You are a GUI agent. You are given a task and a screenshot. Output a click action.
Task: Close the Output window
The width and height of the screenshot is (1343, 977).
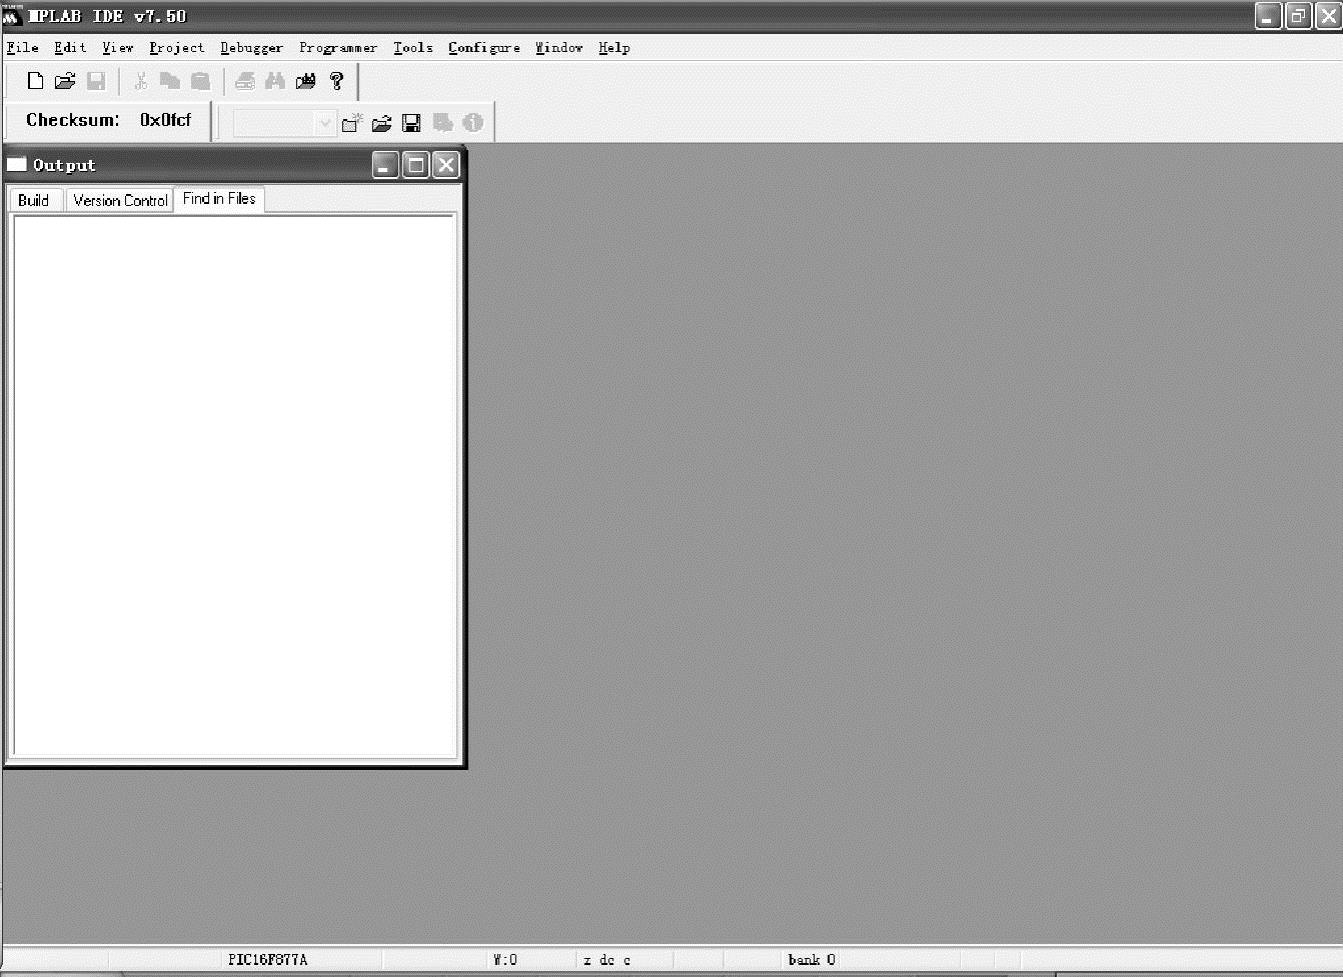tap(446, 165)
